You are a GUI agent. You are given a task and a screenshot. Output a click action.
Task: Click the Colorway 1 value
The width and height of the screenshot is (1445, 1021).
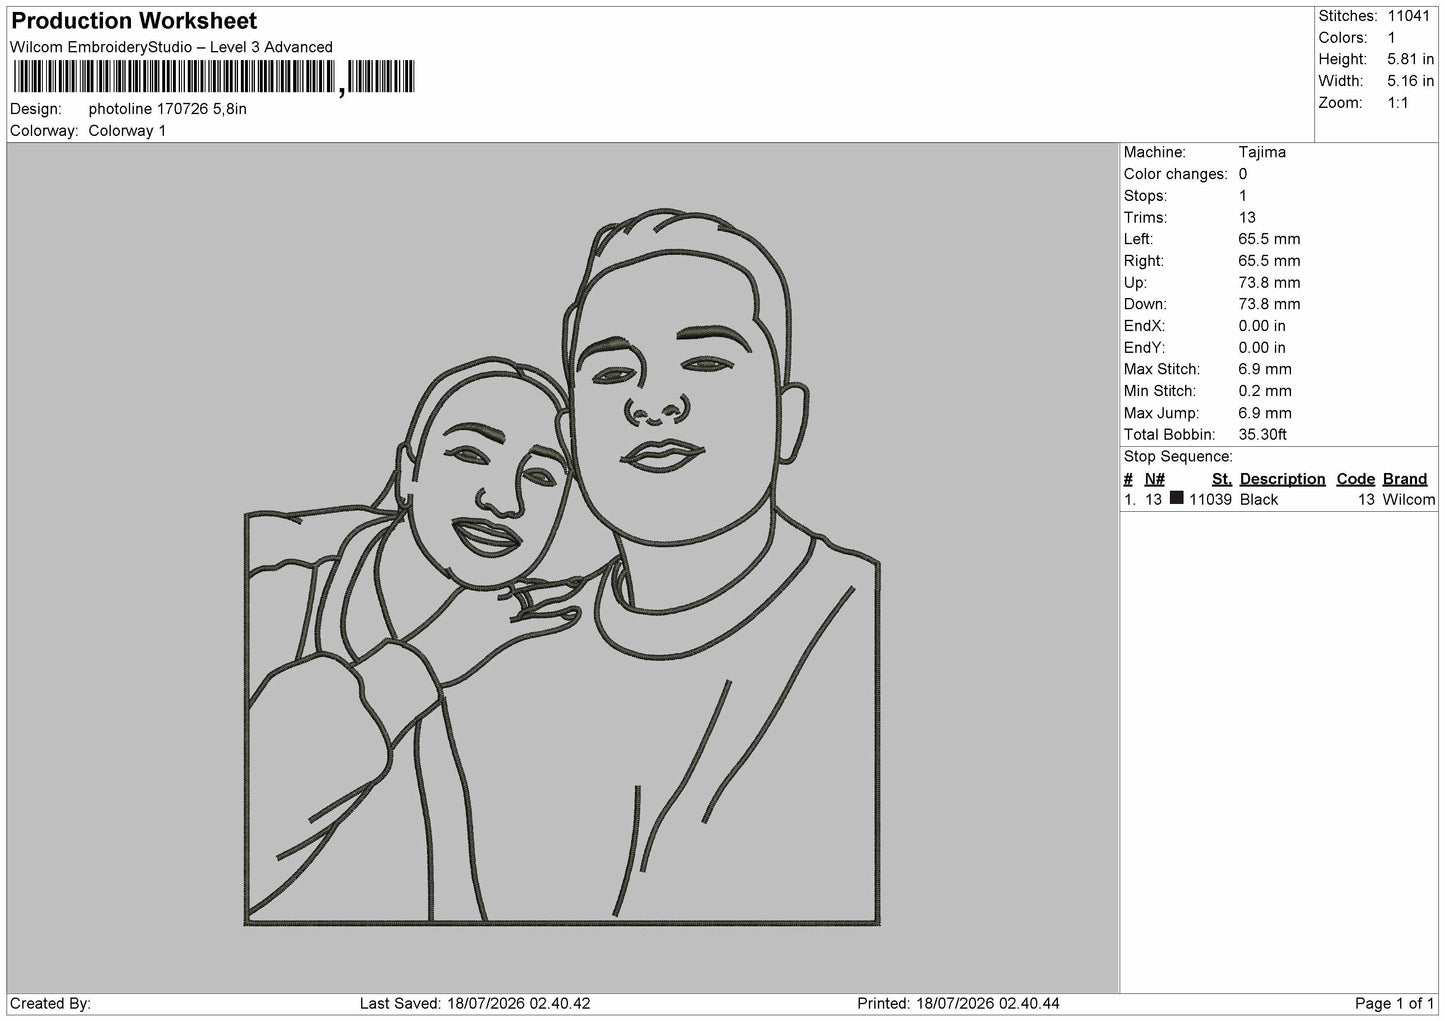(127, 131)
